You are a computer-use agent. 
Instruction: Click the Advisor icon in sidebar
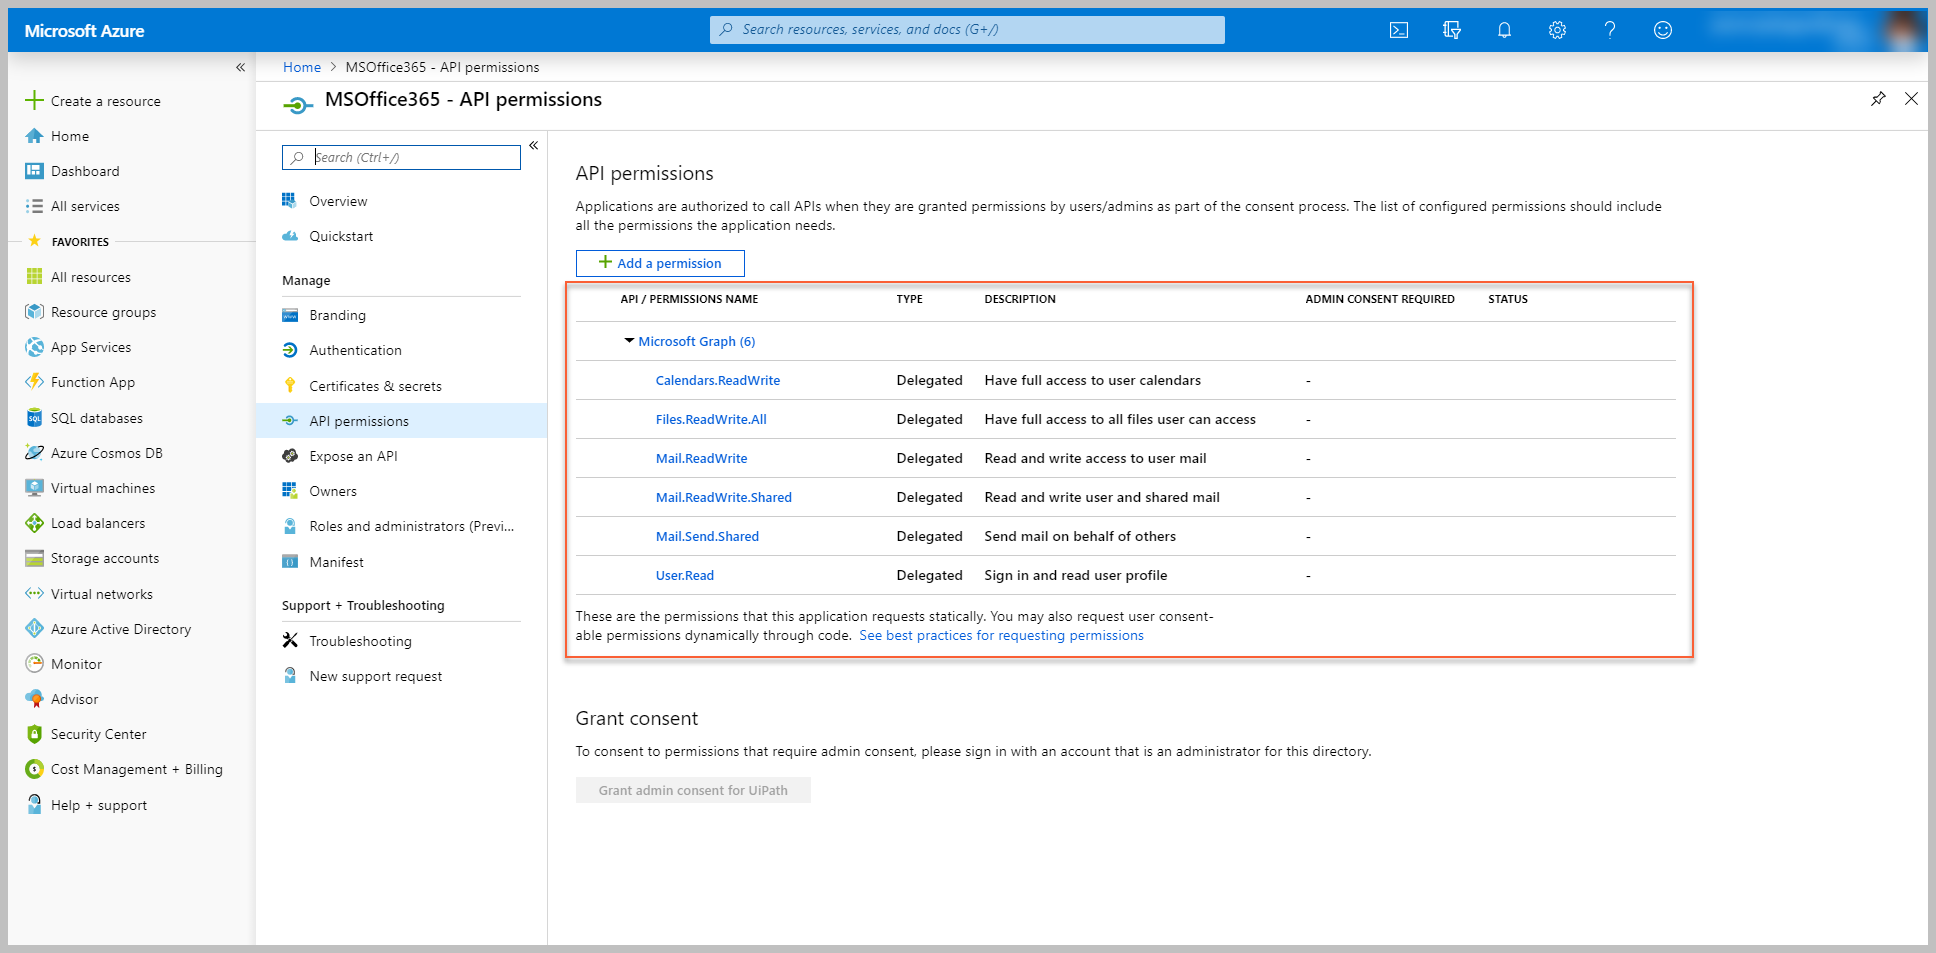[34, 699]
